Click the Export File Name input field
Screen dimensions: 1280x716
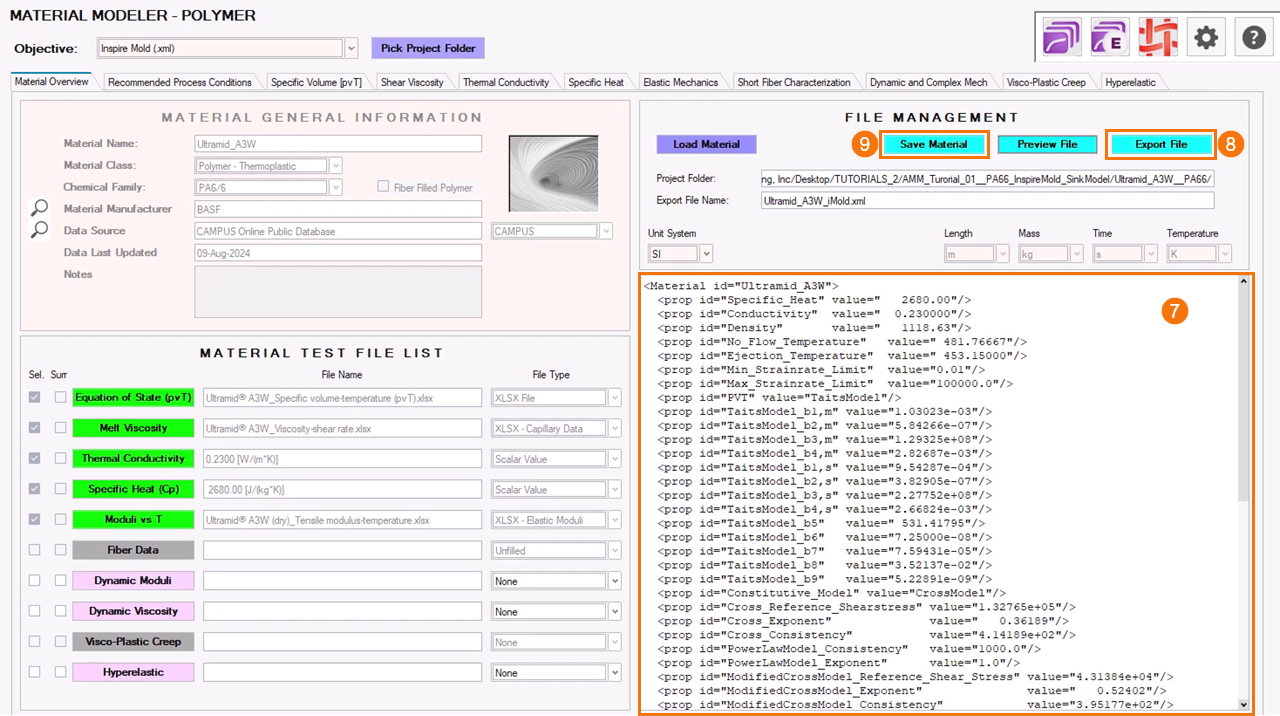click(986, 201)
